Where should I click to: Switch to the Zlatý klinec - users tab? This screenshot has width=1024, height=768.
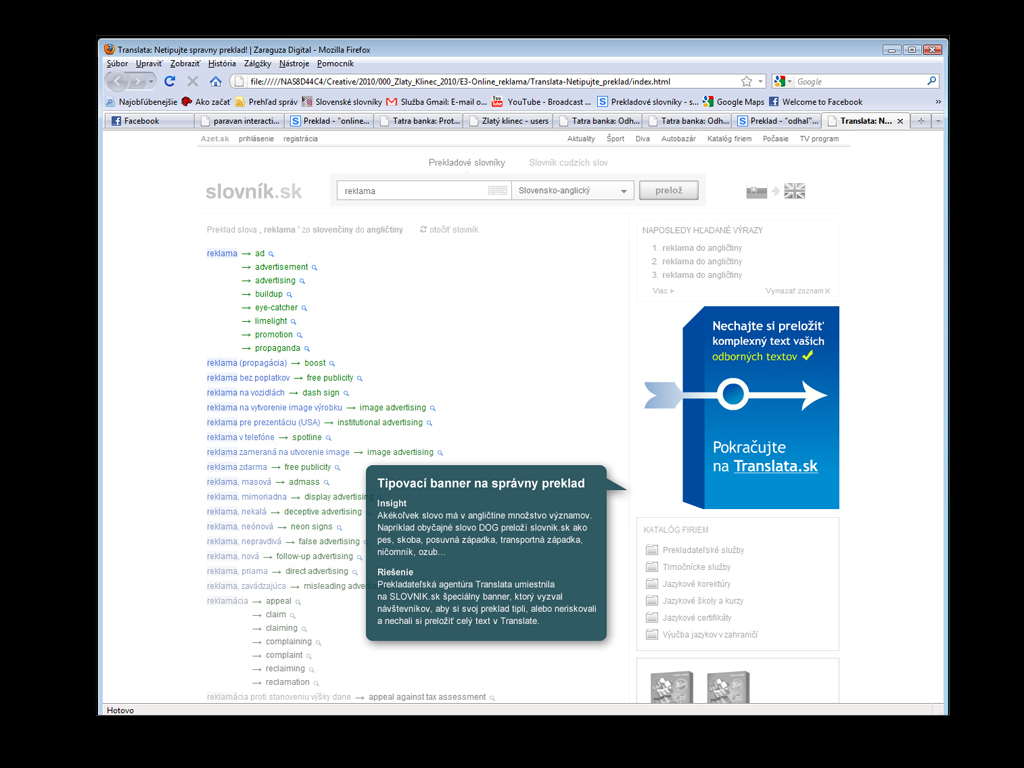click(x=508, y=121)
